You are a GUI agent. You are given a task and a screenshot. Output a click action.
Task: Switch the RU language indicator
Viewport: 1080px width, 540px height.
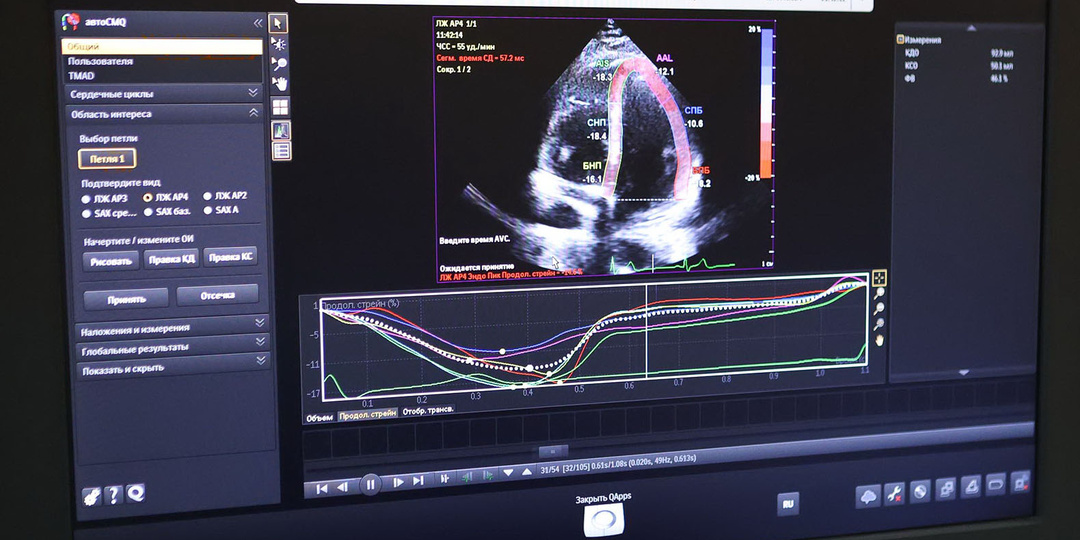[x=788, y=504]
